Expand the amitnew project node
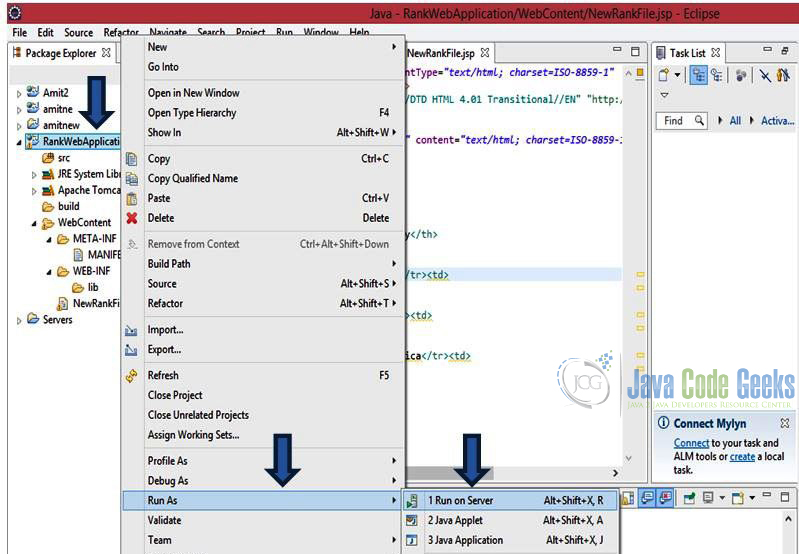The height and width of the screenshot is (554, 799). pyautogui.click(x=19, y=125)
